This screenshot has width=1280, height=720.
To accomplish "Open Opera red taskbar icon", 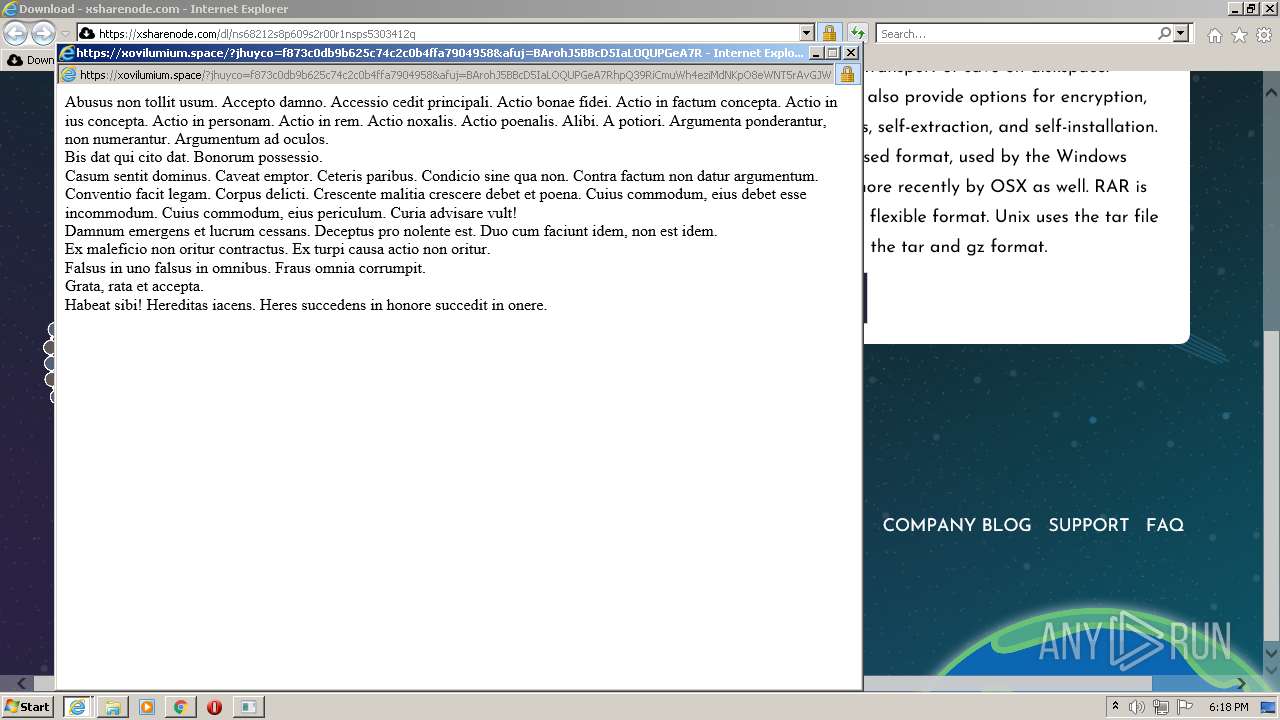I will pyautogui.click(x=214, y=707).
